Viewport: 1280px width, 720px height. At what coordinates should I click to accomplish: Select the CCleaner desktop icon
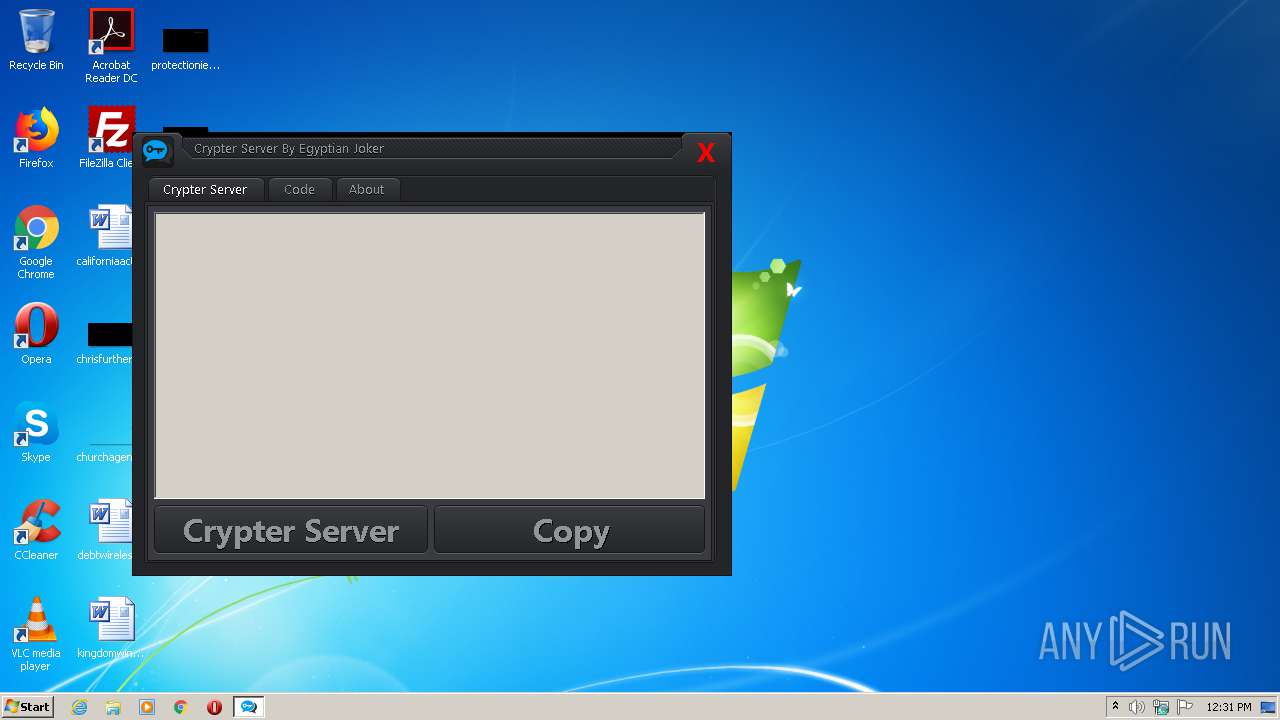[36, 530]
